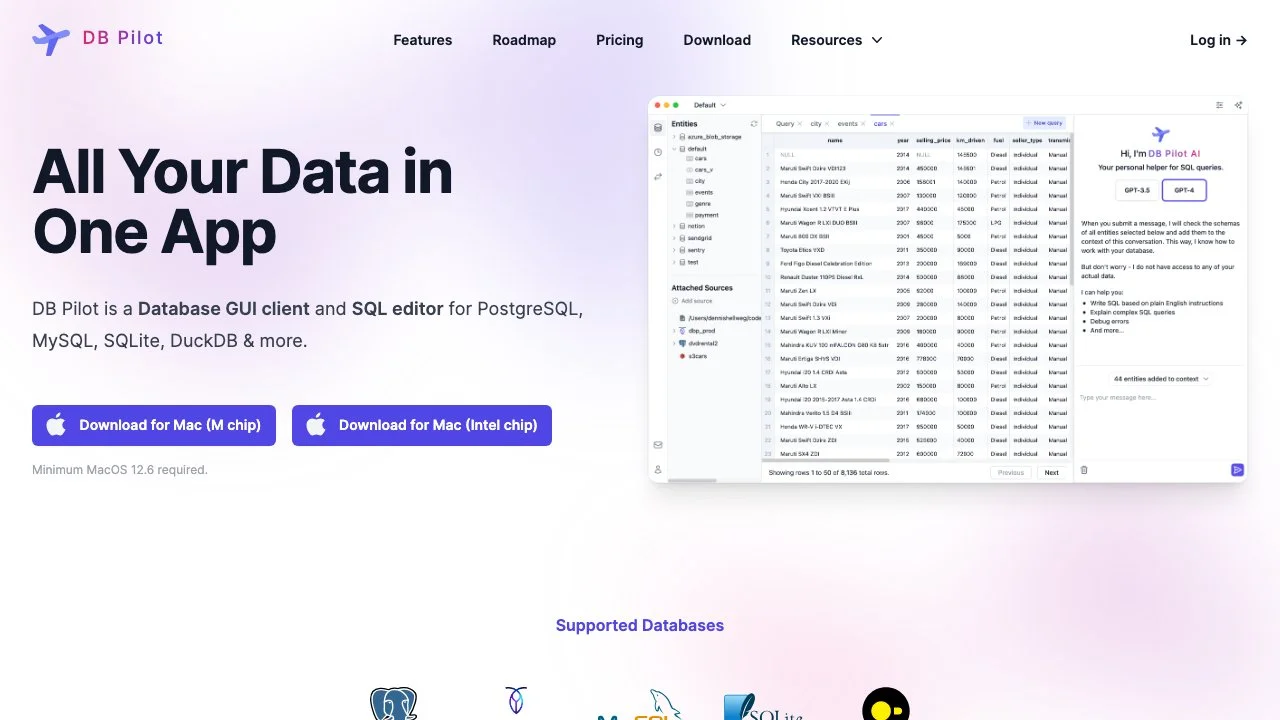The width and height of the screenshot is (1280, 720).
Task: Click the user profile icon at preview bottom left
Action: 658,469
